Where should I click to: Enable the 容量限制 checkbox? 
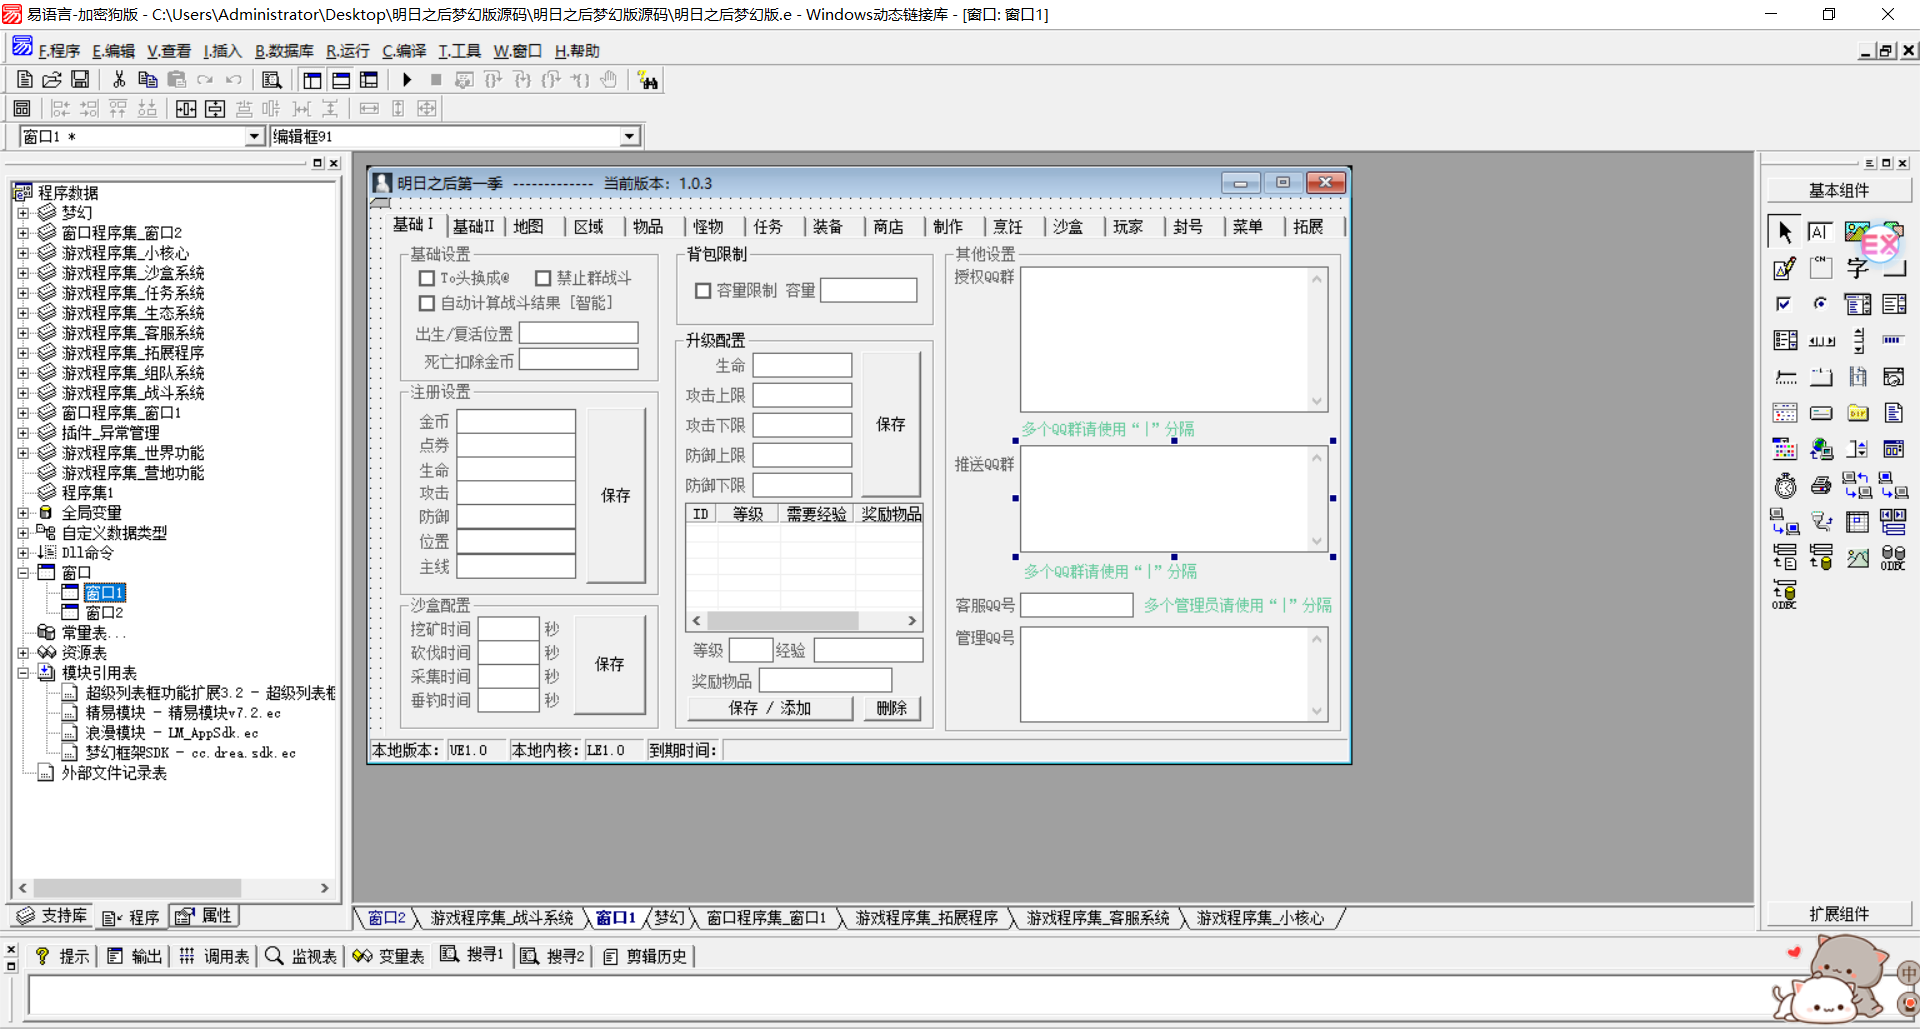(703, 291)
